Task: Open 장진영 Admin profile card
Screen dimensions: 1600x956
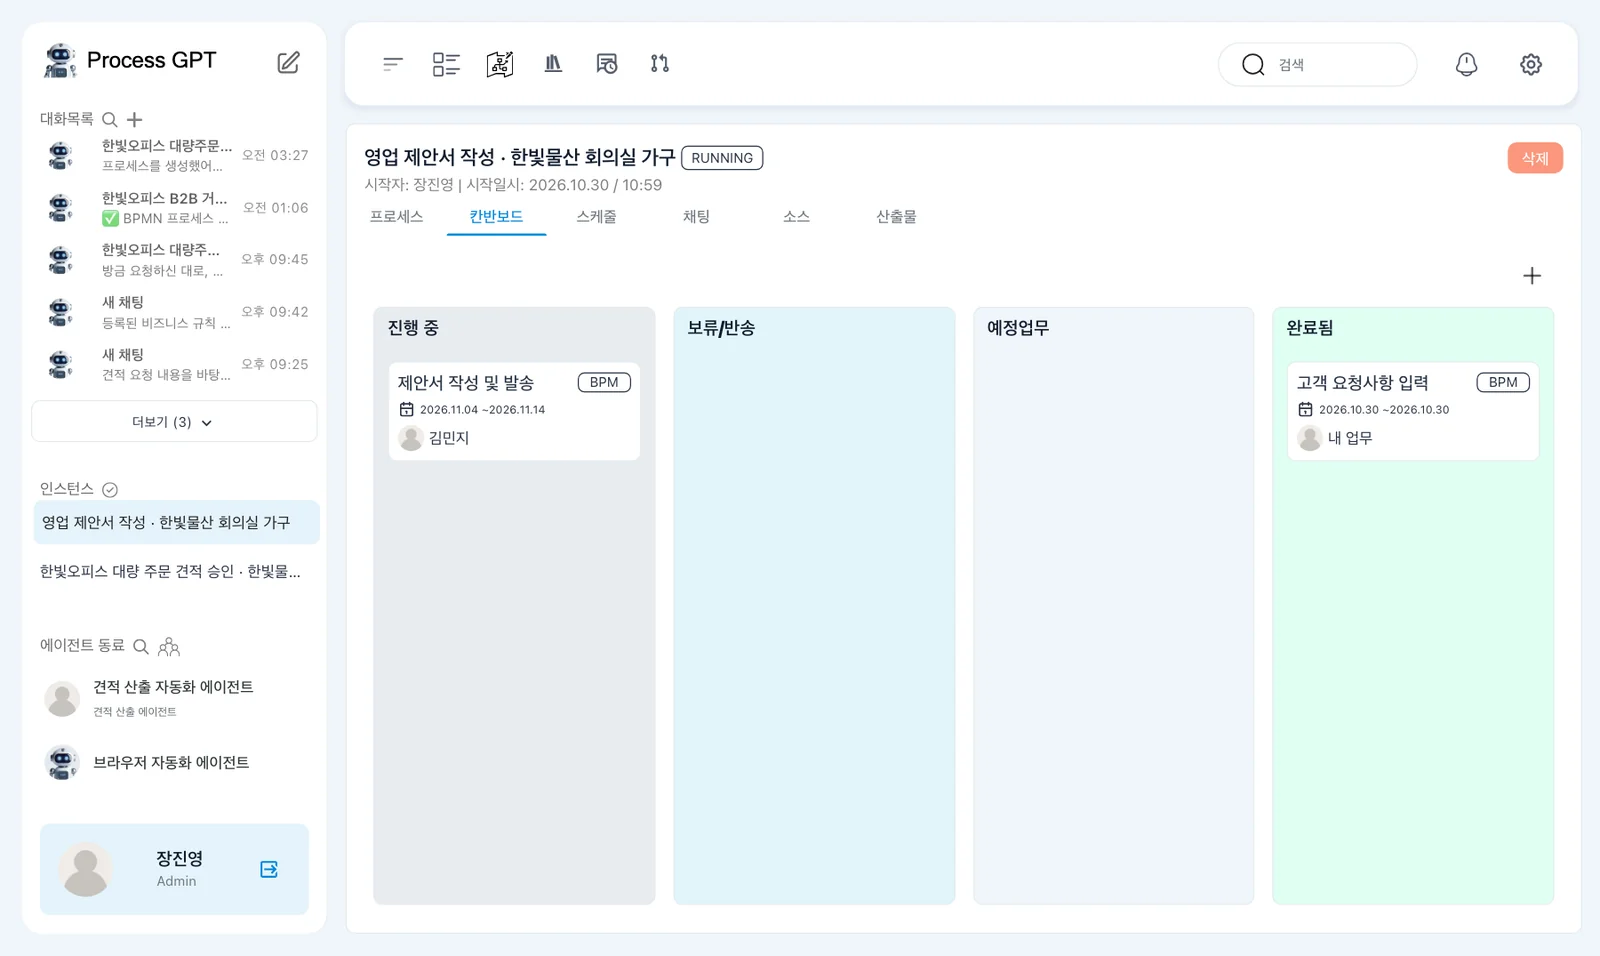Action: (174, 869)
